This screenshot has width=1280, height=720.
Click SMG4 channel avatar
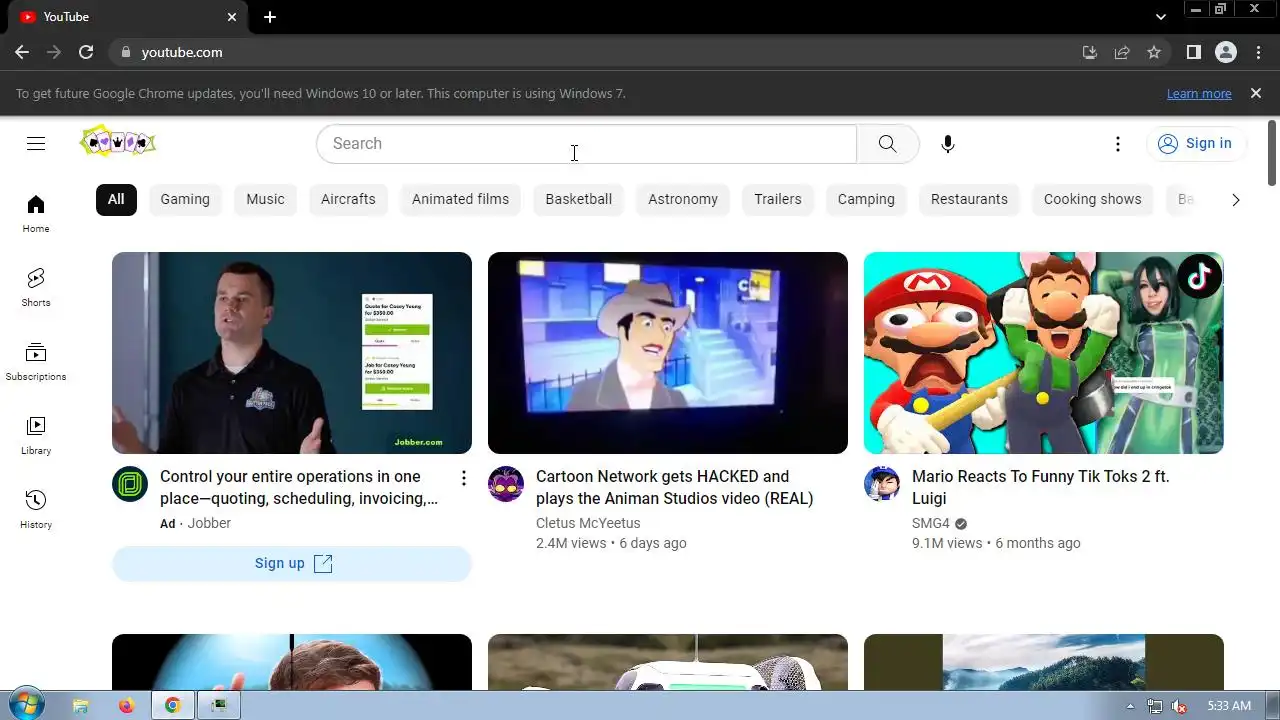(882, 484)
